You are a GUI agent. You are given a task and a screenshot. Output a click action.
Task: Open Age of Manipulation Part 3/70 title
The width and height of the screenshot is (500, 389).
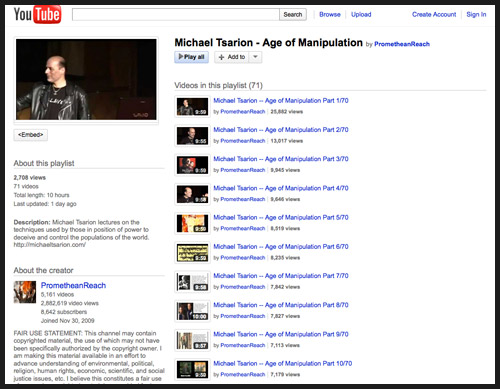pos(281,159)
